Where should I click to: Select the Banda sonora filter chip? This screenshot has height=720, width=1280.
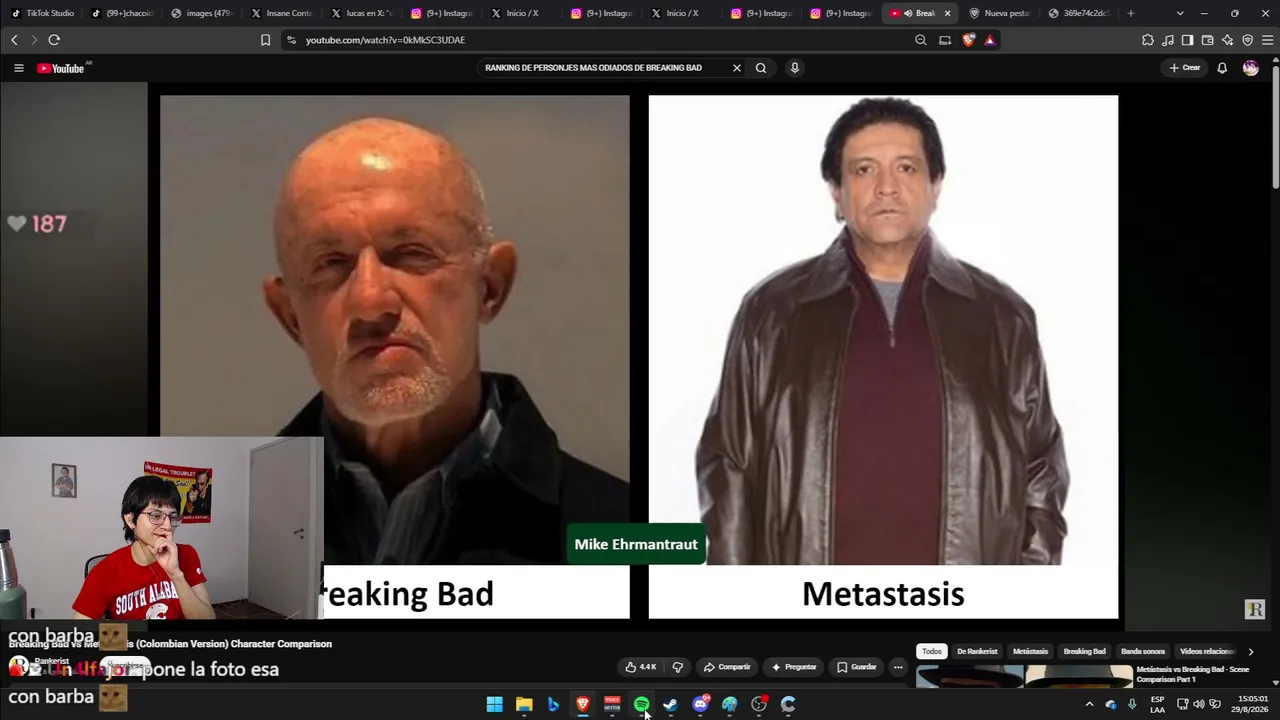1143,651
